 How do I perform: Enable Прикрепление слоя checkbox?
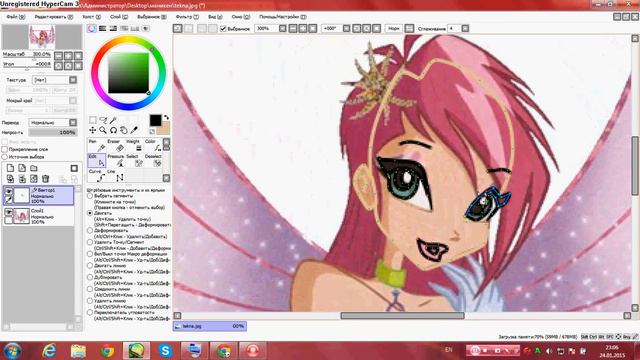tap(5, 149)
